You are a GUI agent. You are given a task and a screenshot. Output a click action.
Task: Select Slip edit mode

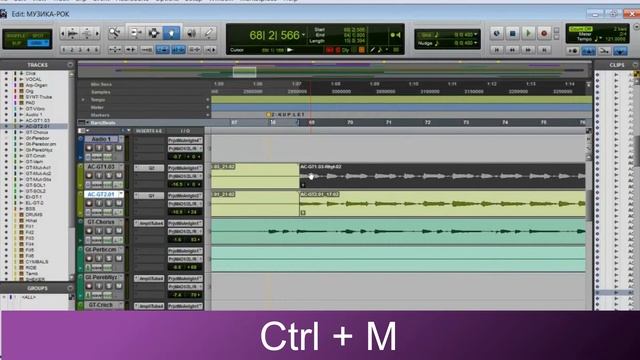click(x=16, y=43)
